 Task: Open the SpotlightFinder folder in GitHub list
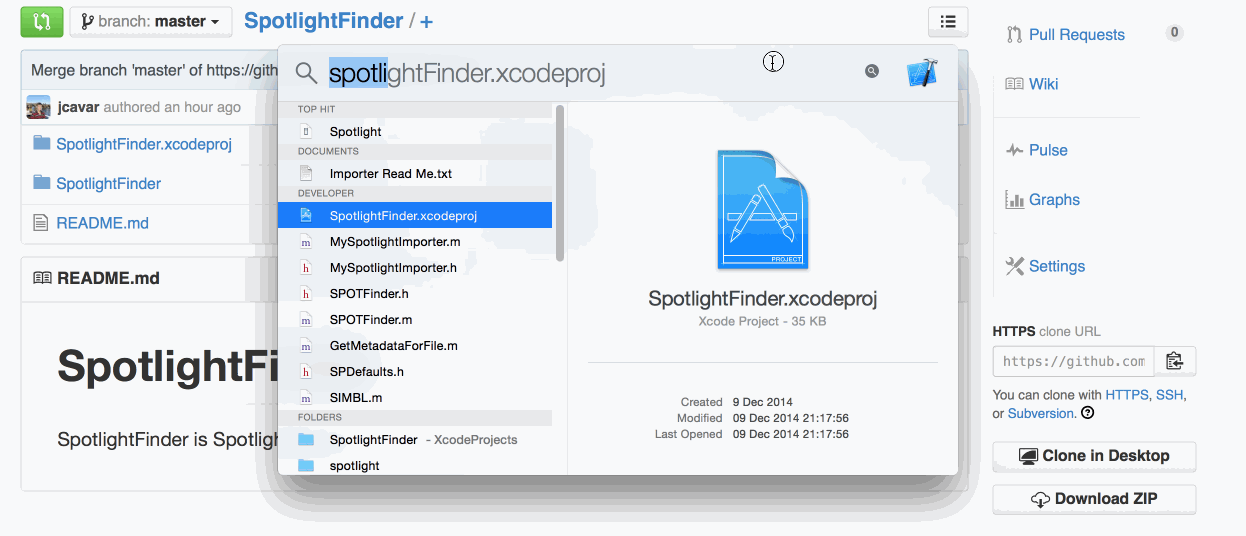point(108,183)
